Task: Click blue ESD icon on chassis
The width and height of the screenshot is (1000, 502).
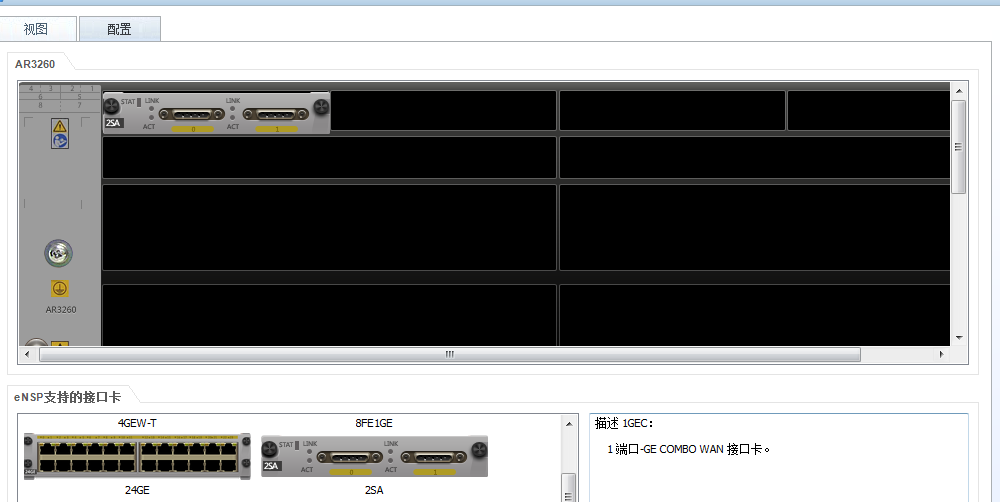Action: 60,140
